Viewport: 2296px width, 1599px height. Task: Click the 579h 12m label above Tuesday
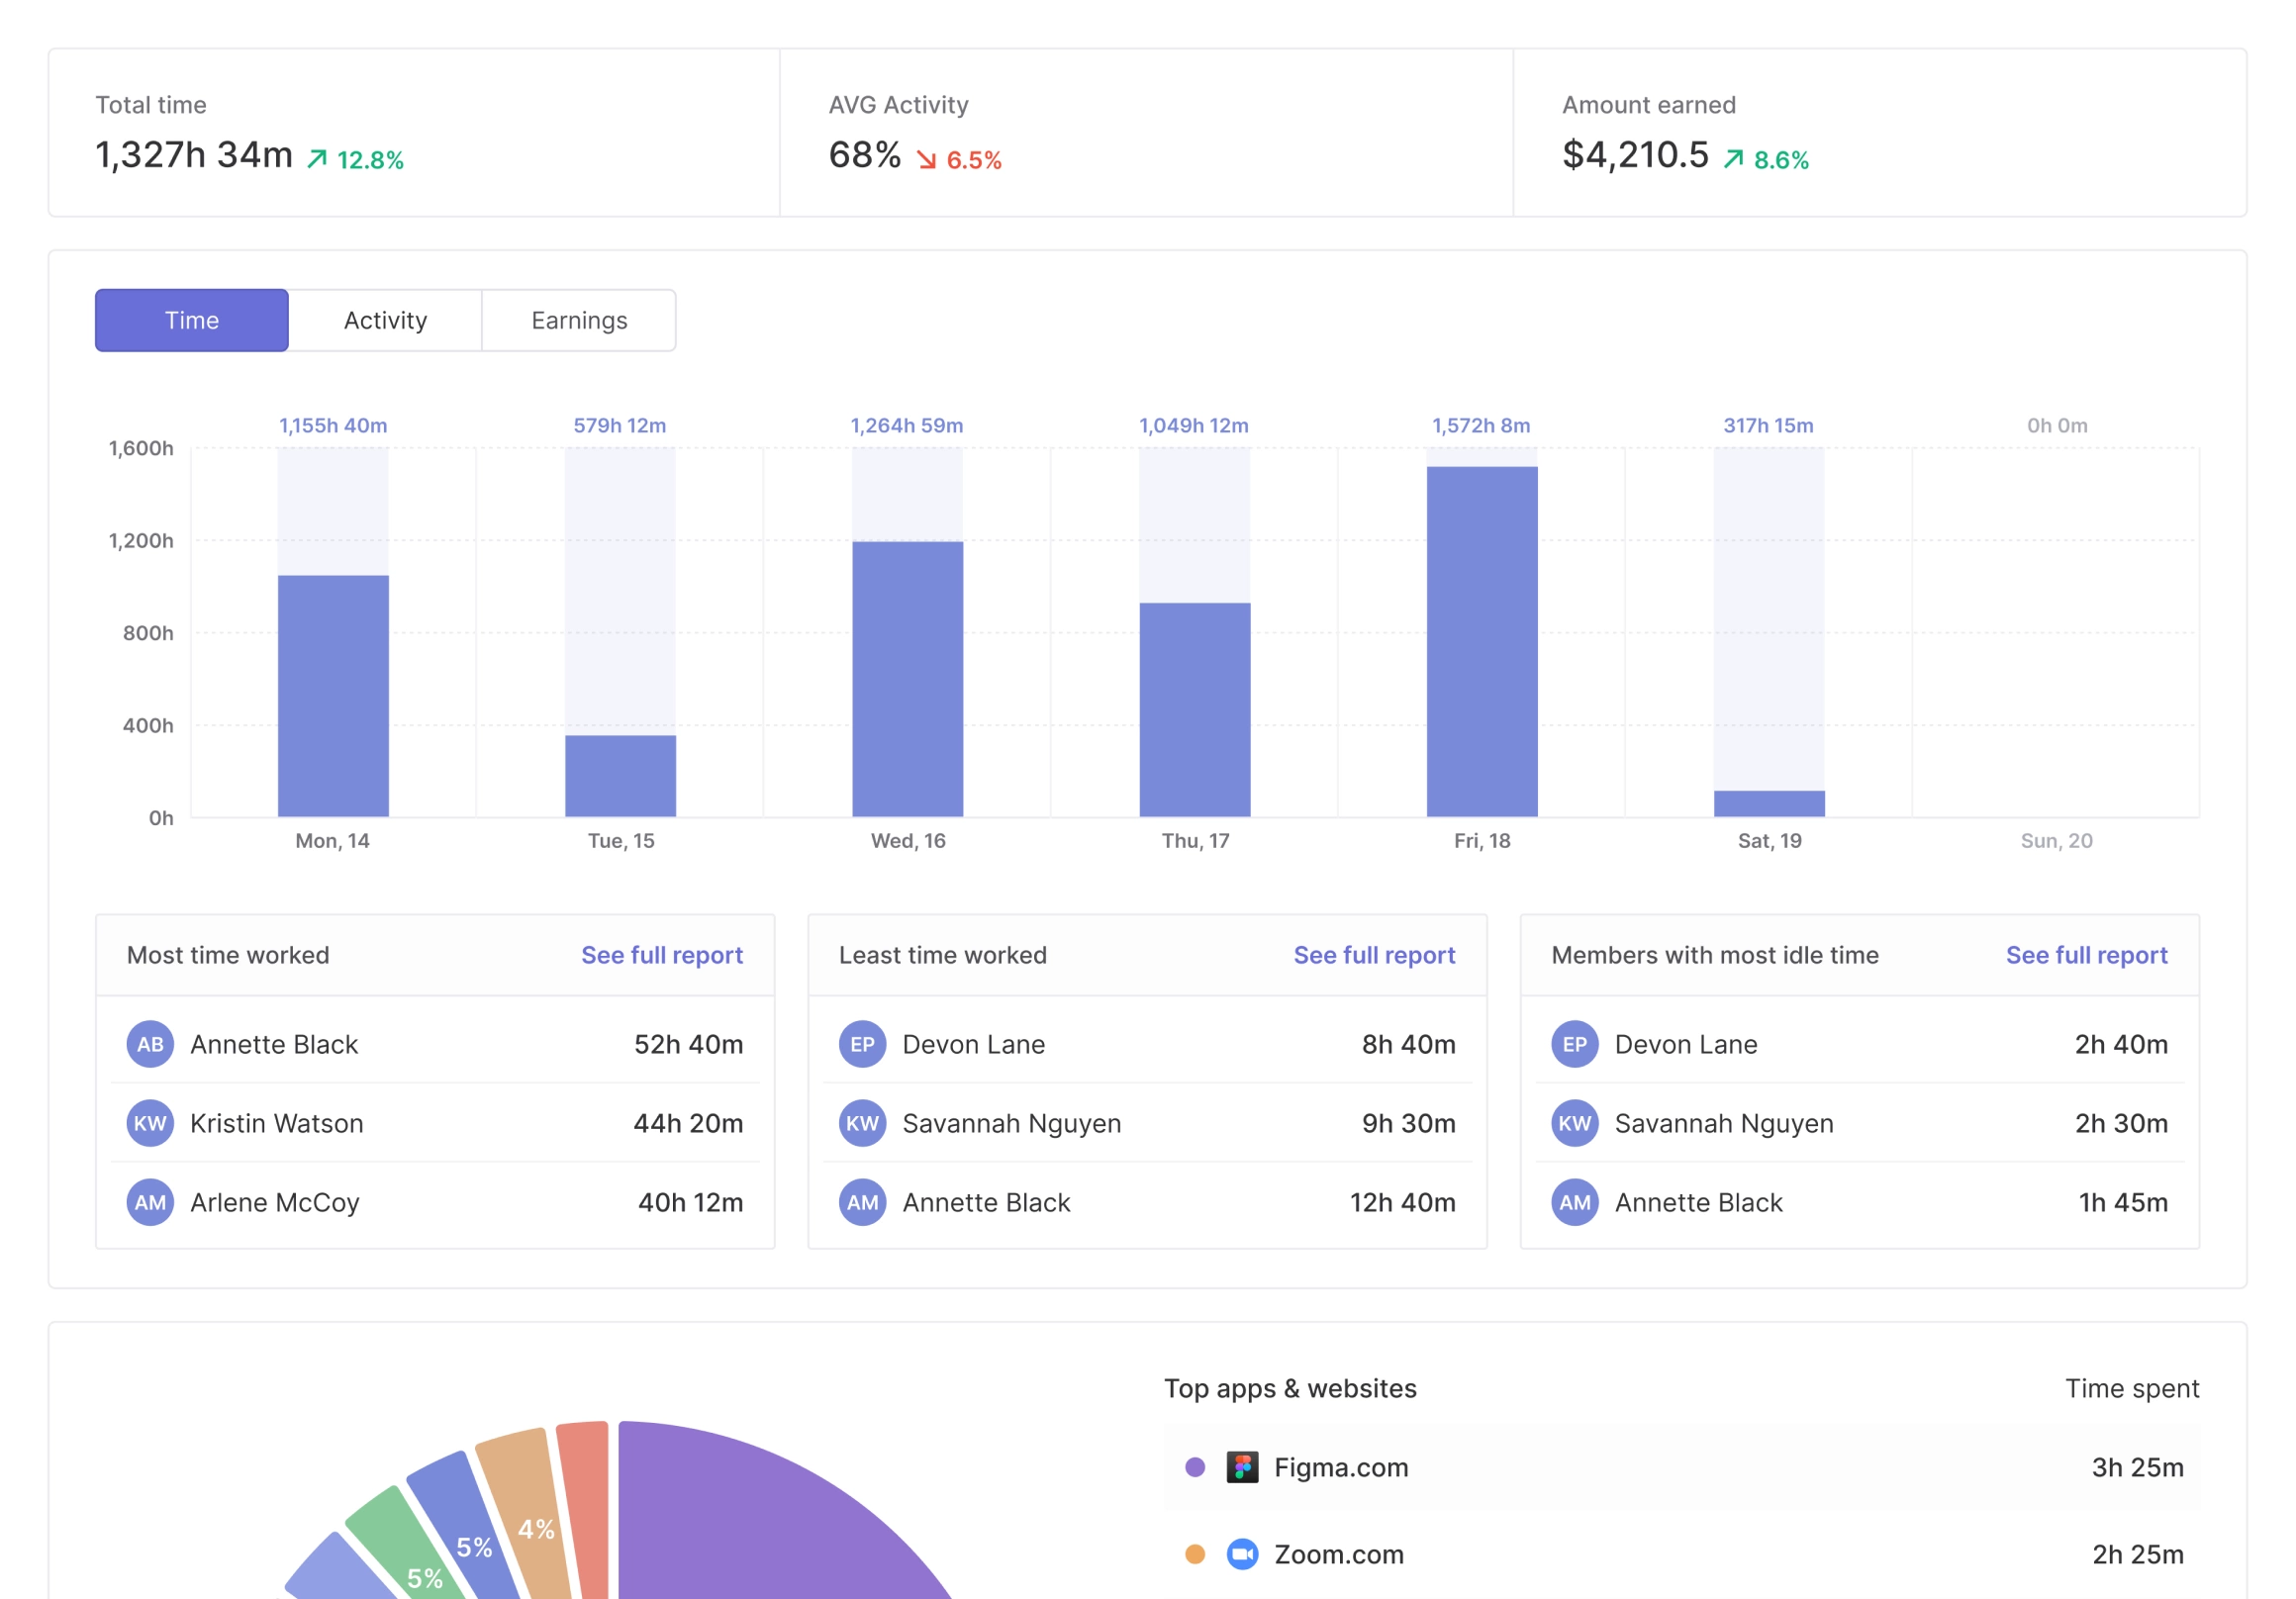(x=620, y=425)
